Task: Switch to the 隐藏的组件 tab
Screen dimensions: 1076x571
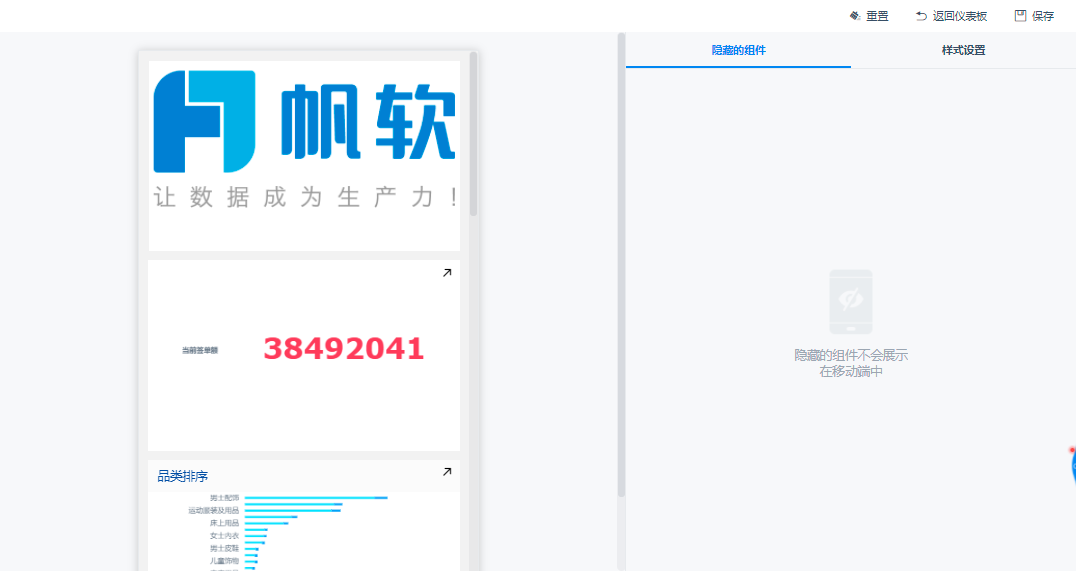Action: (738, 50)
